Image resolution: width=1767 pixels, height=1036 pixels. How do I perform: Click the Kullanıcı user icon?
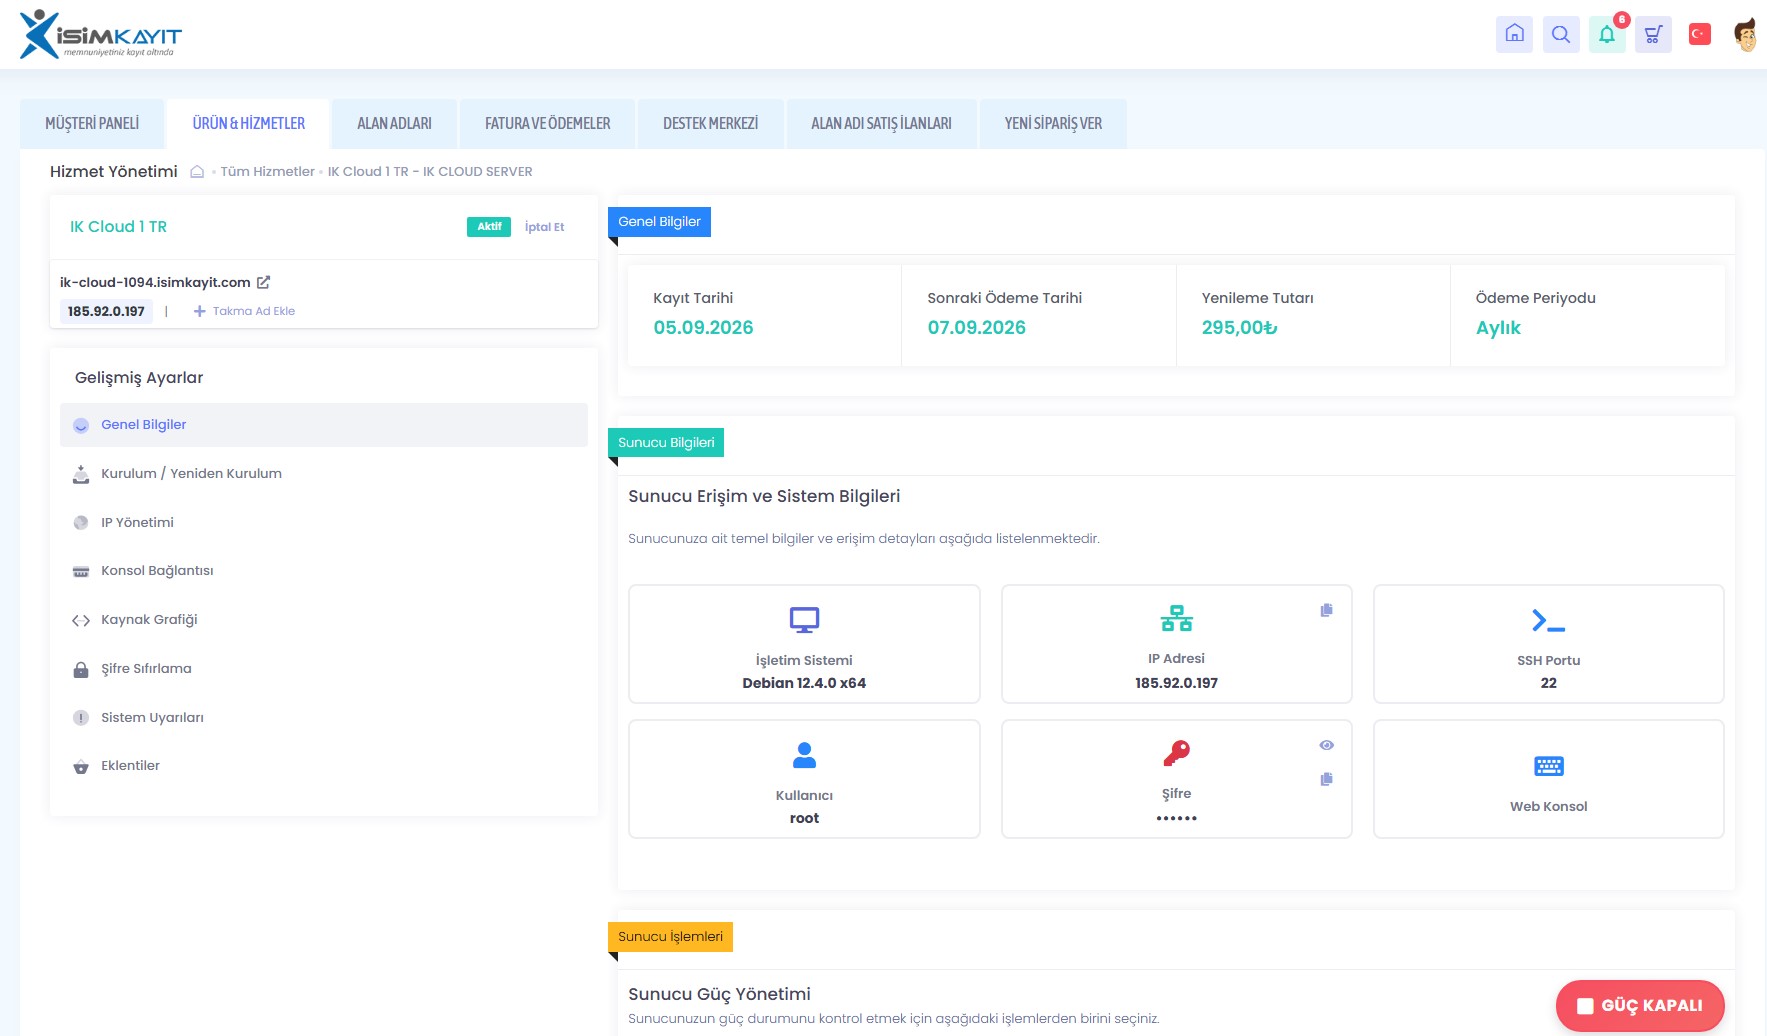click(x=804, y=755)
